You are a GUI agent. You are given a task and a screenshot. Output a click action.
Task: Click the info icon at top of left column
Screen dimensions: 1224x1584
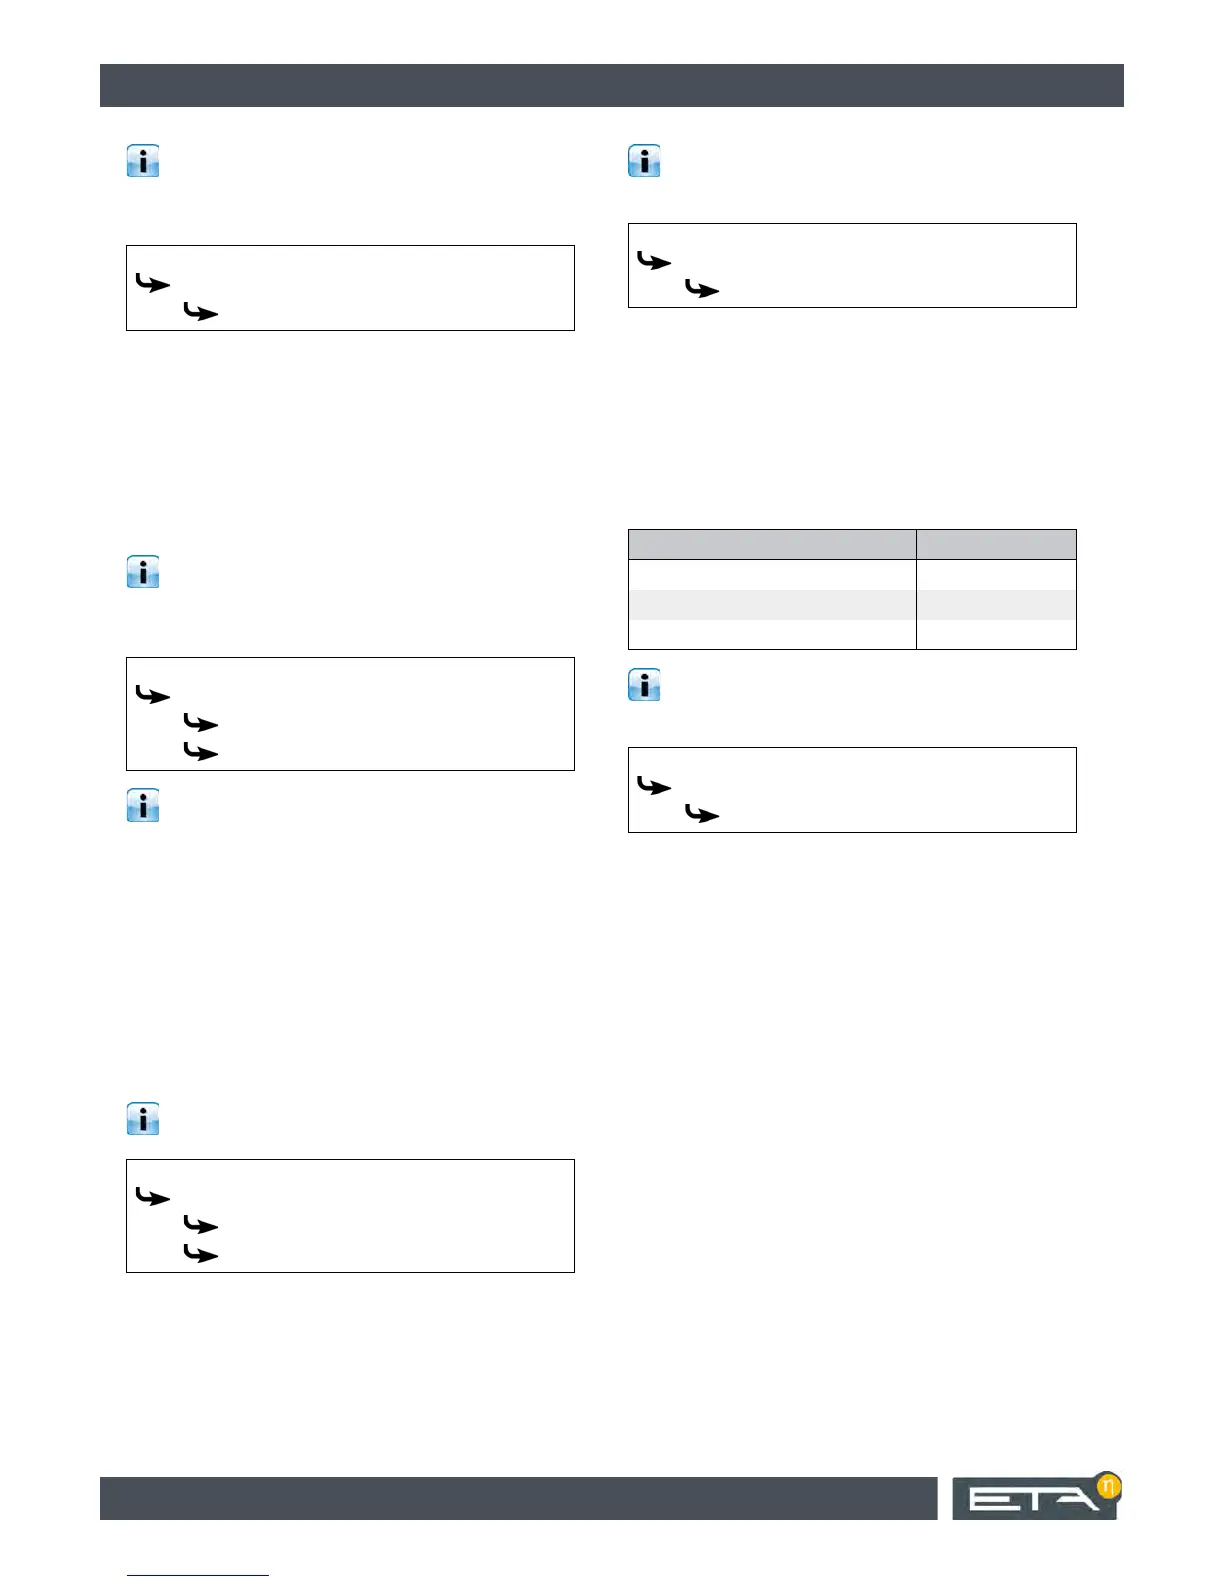point(143,162)
